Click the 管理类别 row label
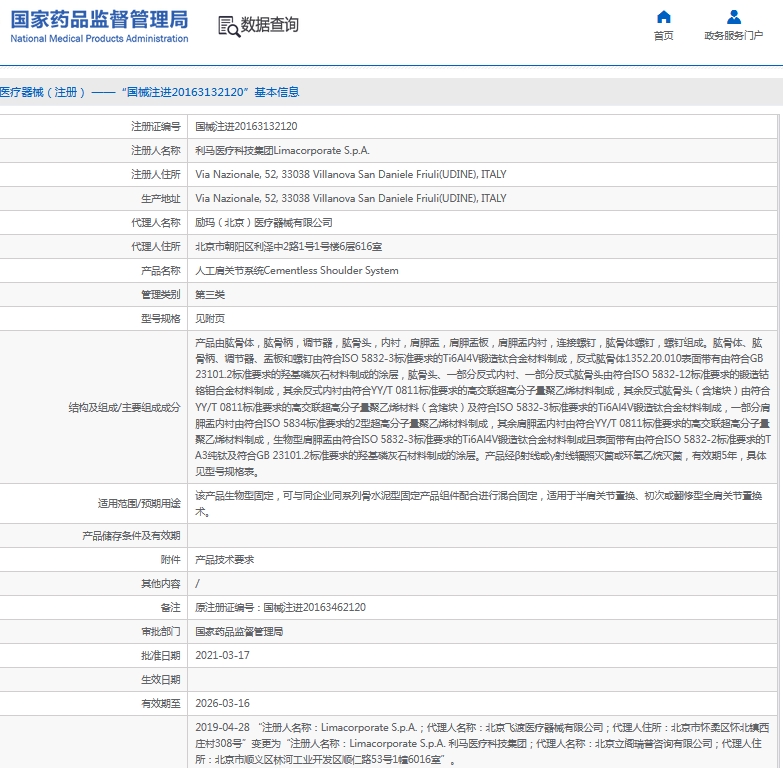 (160, 294)
